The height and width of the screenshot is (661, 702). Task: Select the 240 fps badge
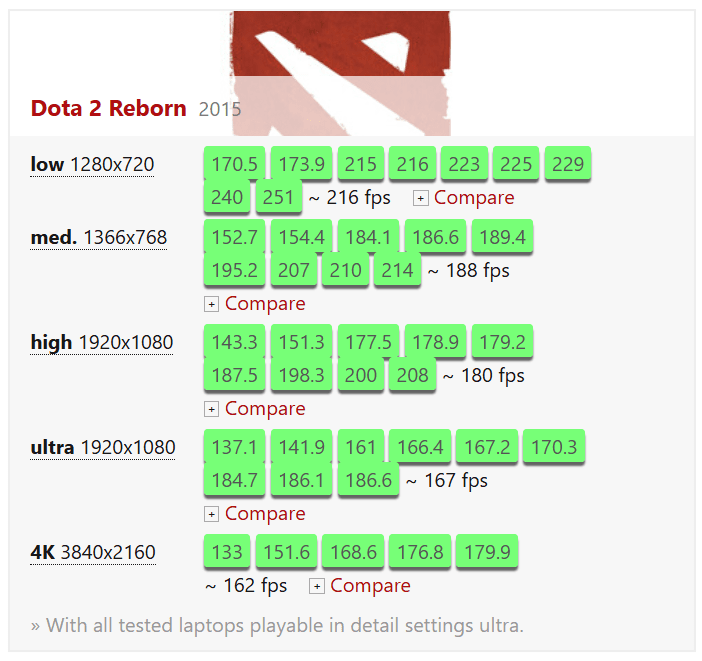227,197
